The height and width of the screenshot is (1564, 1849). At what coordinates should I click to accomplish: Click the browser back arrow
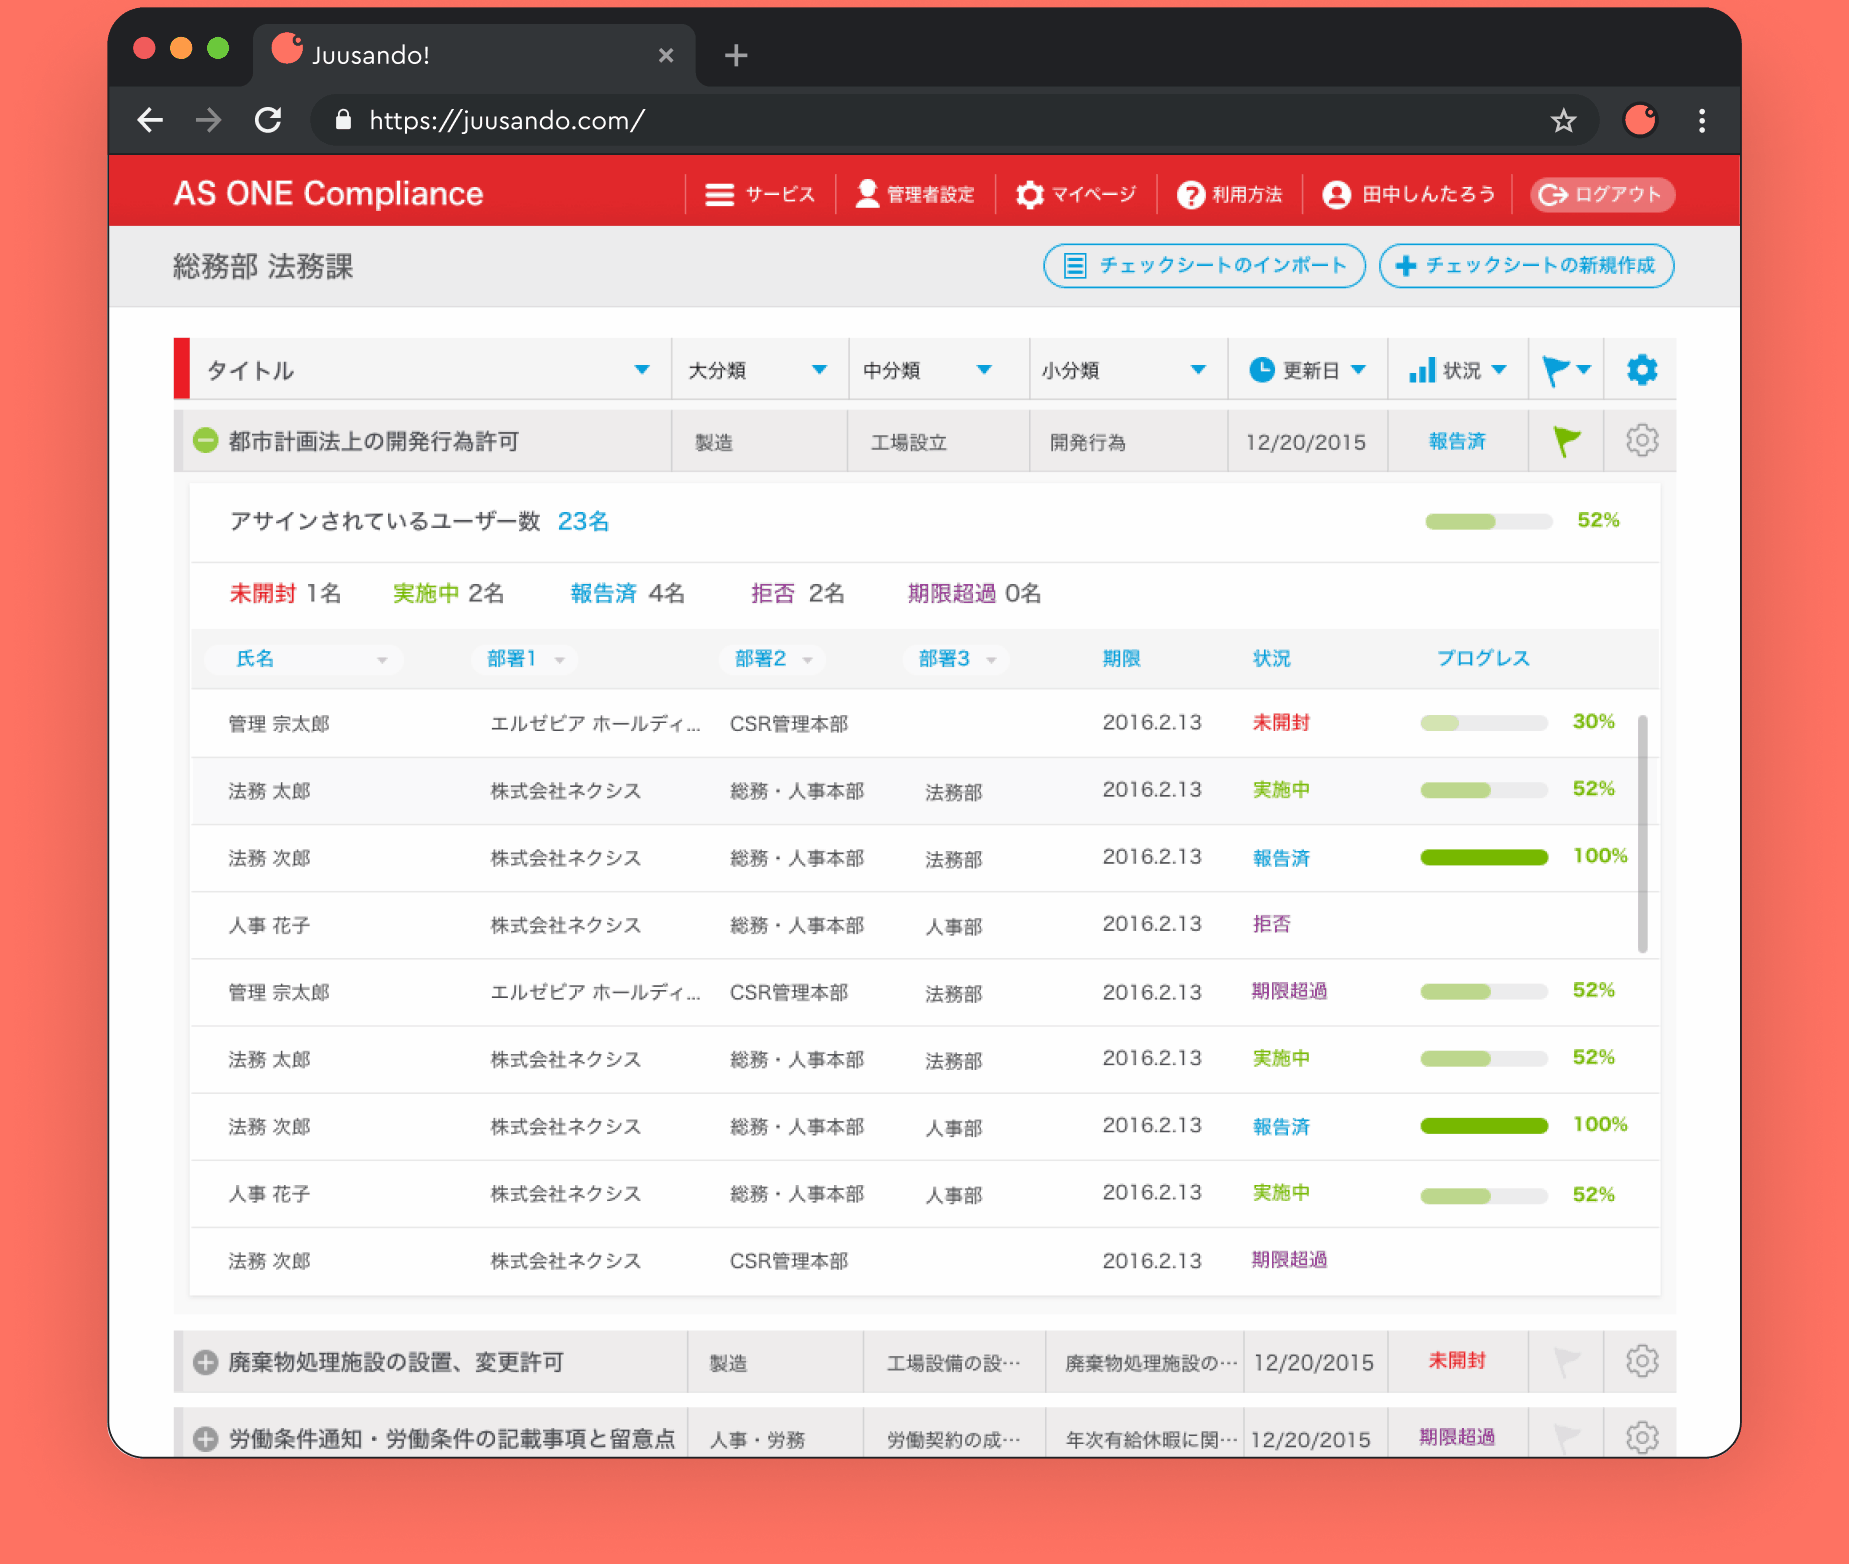(150, 121)
